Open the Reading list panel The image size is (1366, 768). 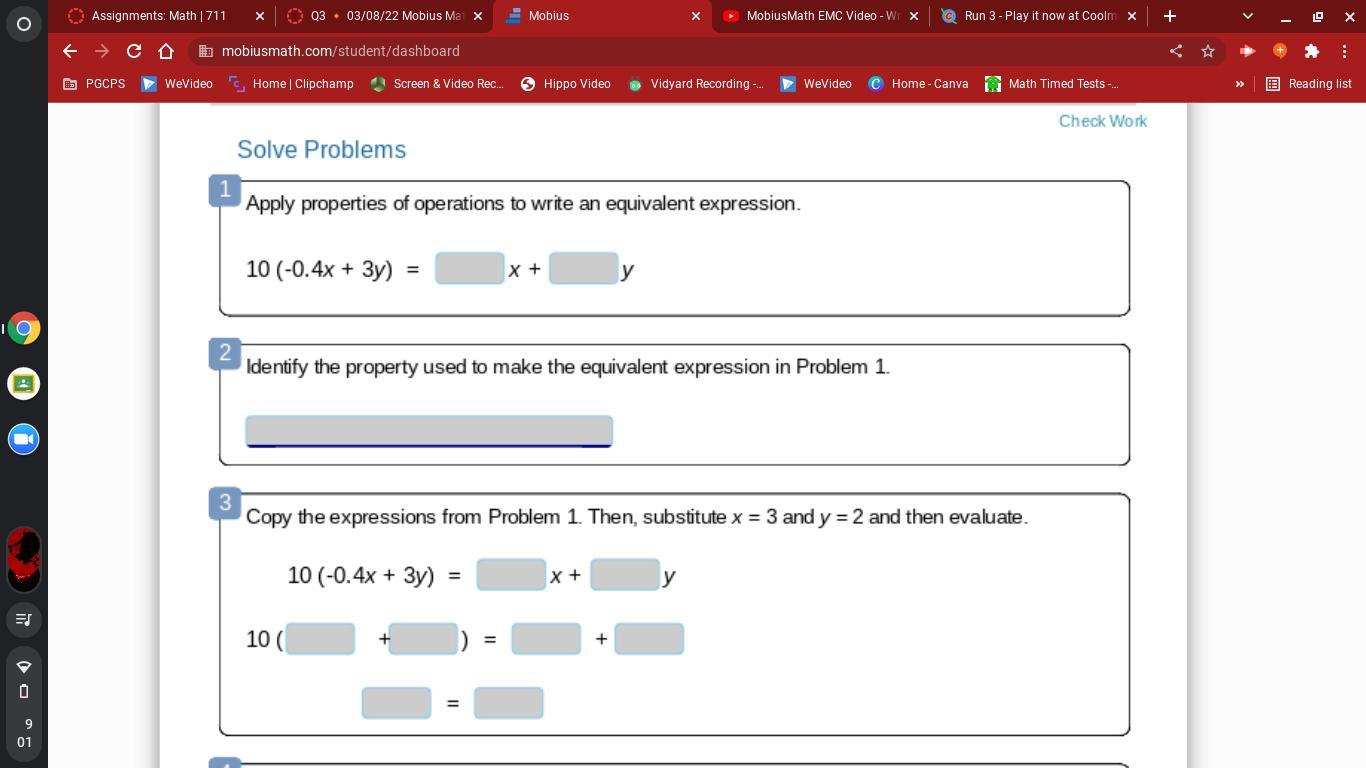1309,84
